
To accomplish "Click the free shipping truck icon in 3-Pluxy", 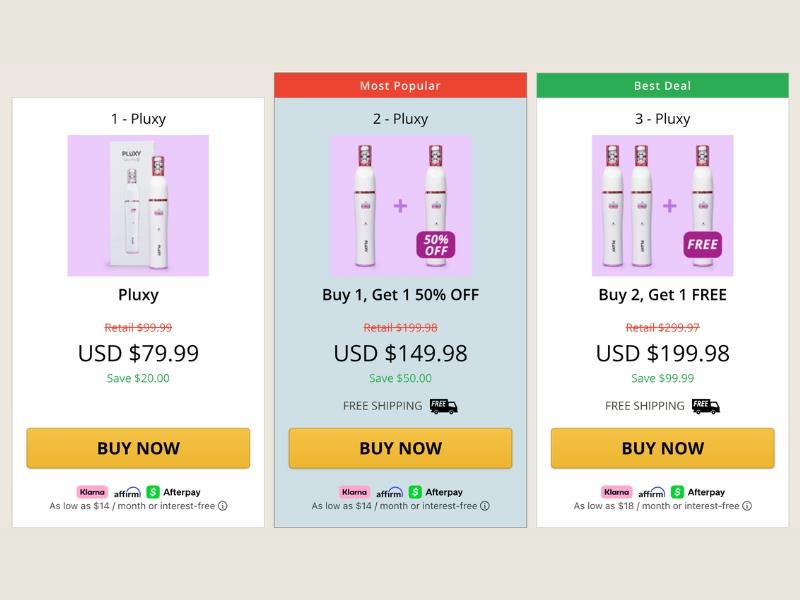I will click(706, 406).
